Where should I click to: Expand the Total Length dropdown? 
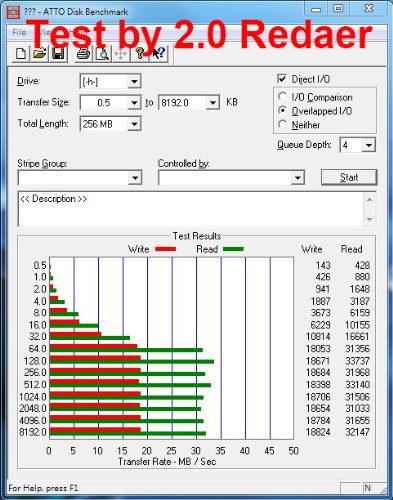pyautogui.click(x=134, y=124)
